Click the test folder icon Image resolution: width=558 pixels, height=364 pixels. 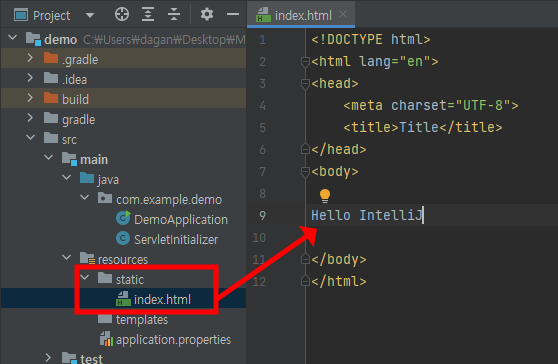[x=69, y=358]
